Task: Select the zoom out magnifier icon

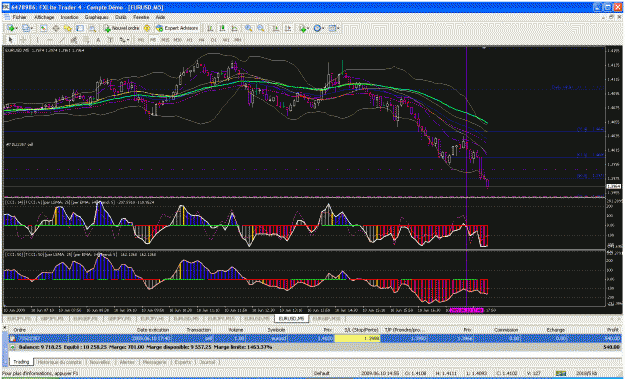Action: (x=261, y=28)
